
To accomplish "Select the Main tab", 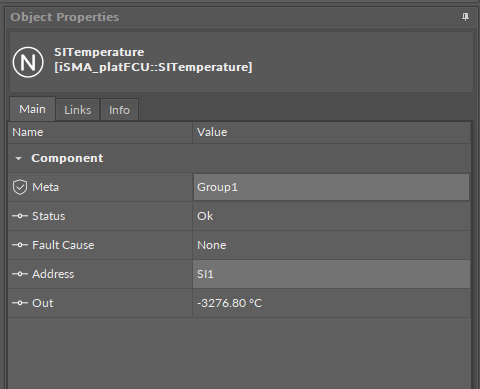I will pyautogui.click(x=32, y=109).
